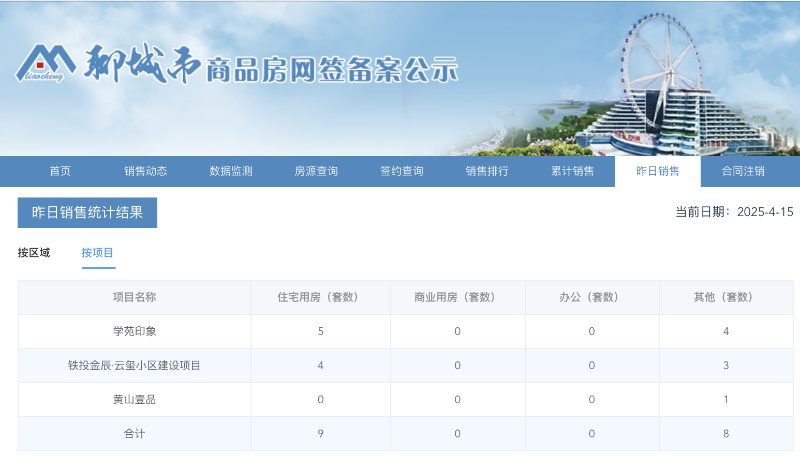Click the 商业用房（套数） column header

pos(457,297)
